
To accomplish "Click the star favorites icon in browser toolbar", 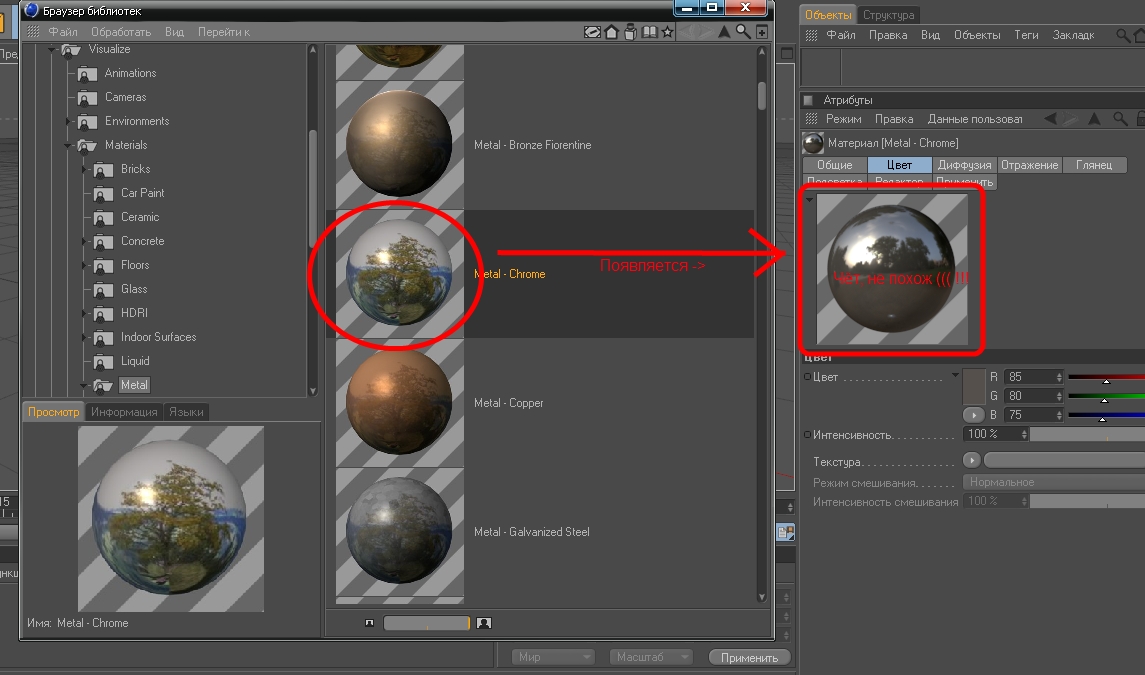I will click(x=668, y=32).
